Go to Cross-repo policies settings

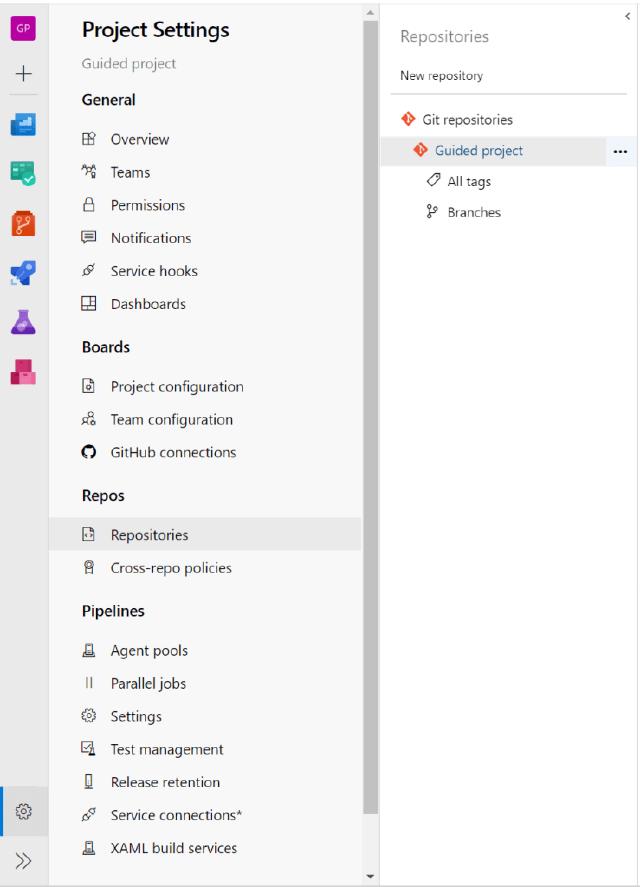point(170,568)
